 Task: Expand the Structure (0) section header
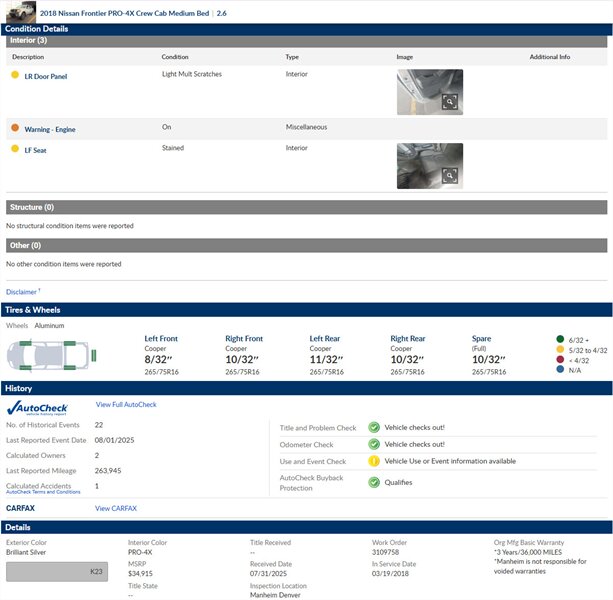click(x=32, y=207)
